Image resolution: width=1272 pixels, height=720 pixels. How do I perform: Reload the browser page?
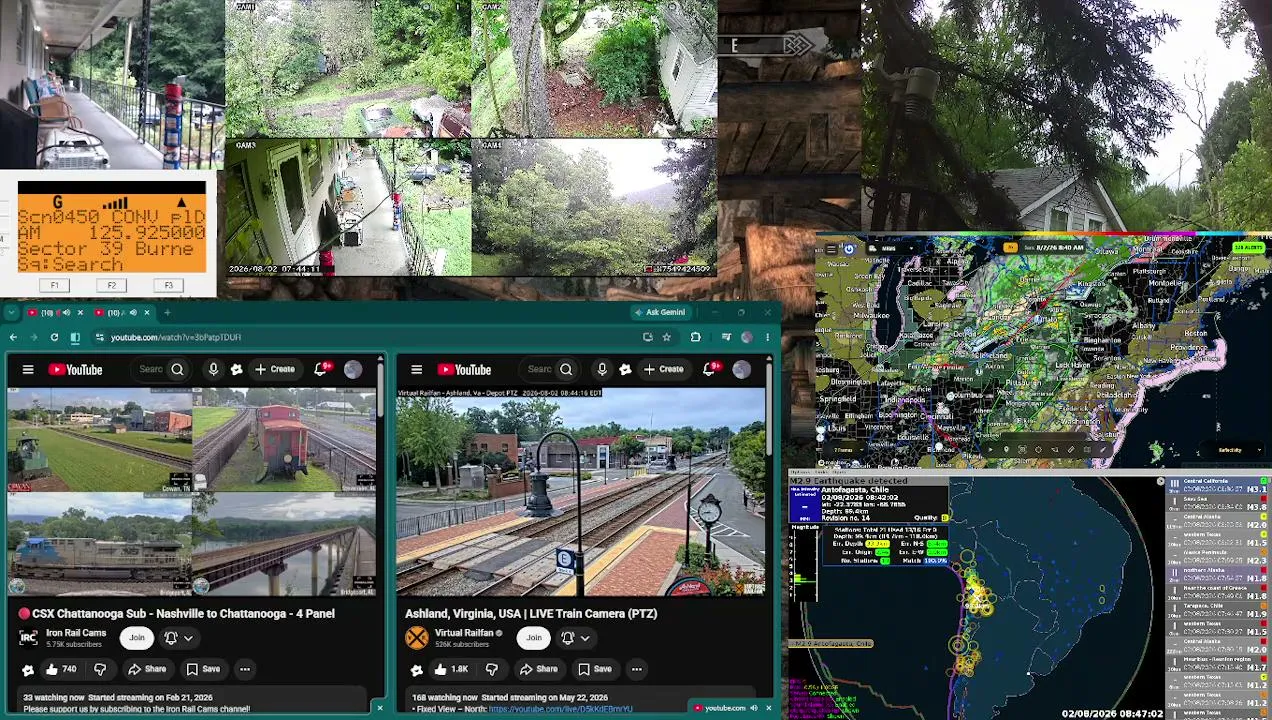click(x=54, y=337)
